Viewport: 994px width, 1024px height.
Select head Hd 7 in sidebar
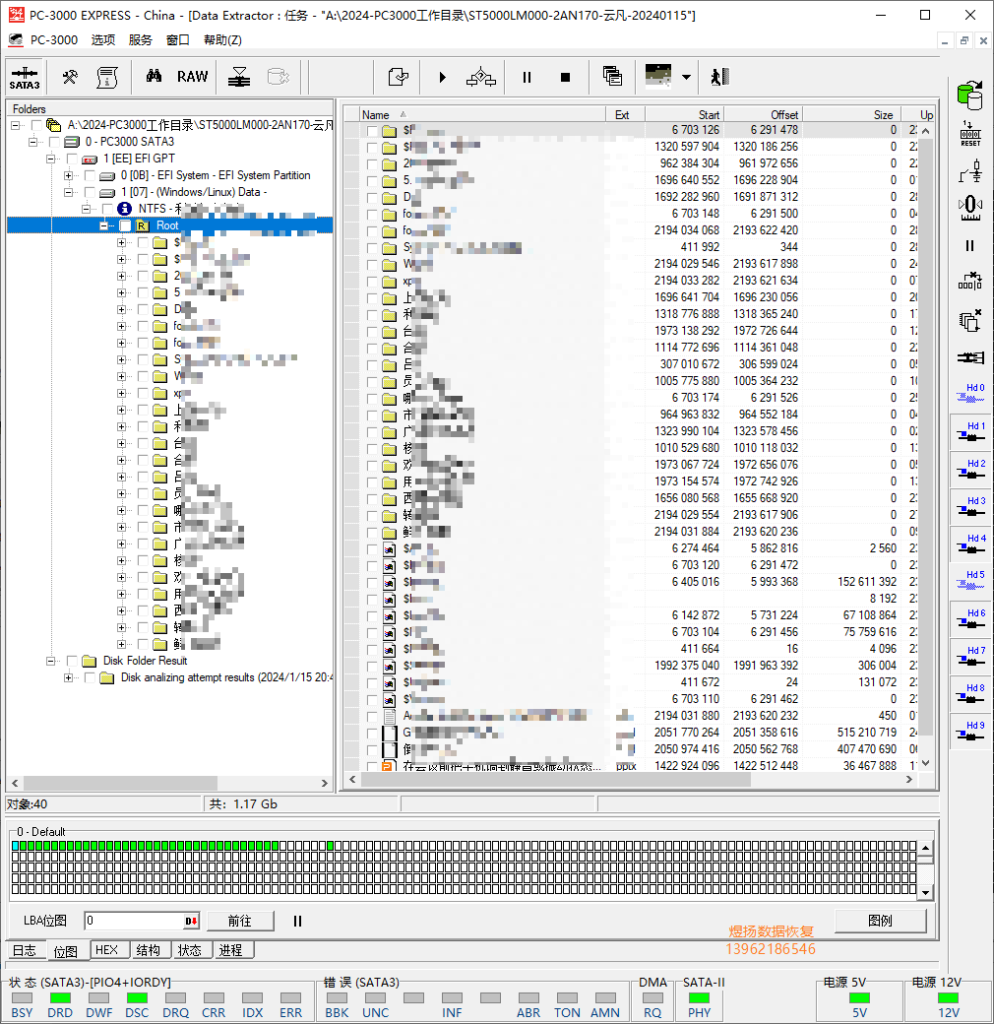970,656
